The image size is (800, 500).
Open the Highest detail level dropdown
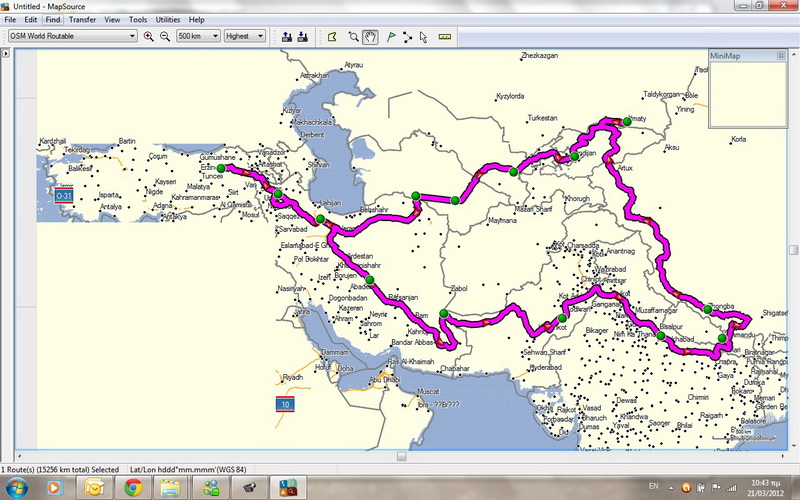tap(244, 36)
